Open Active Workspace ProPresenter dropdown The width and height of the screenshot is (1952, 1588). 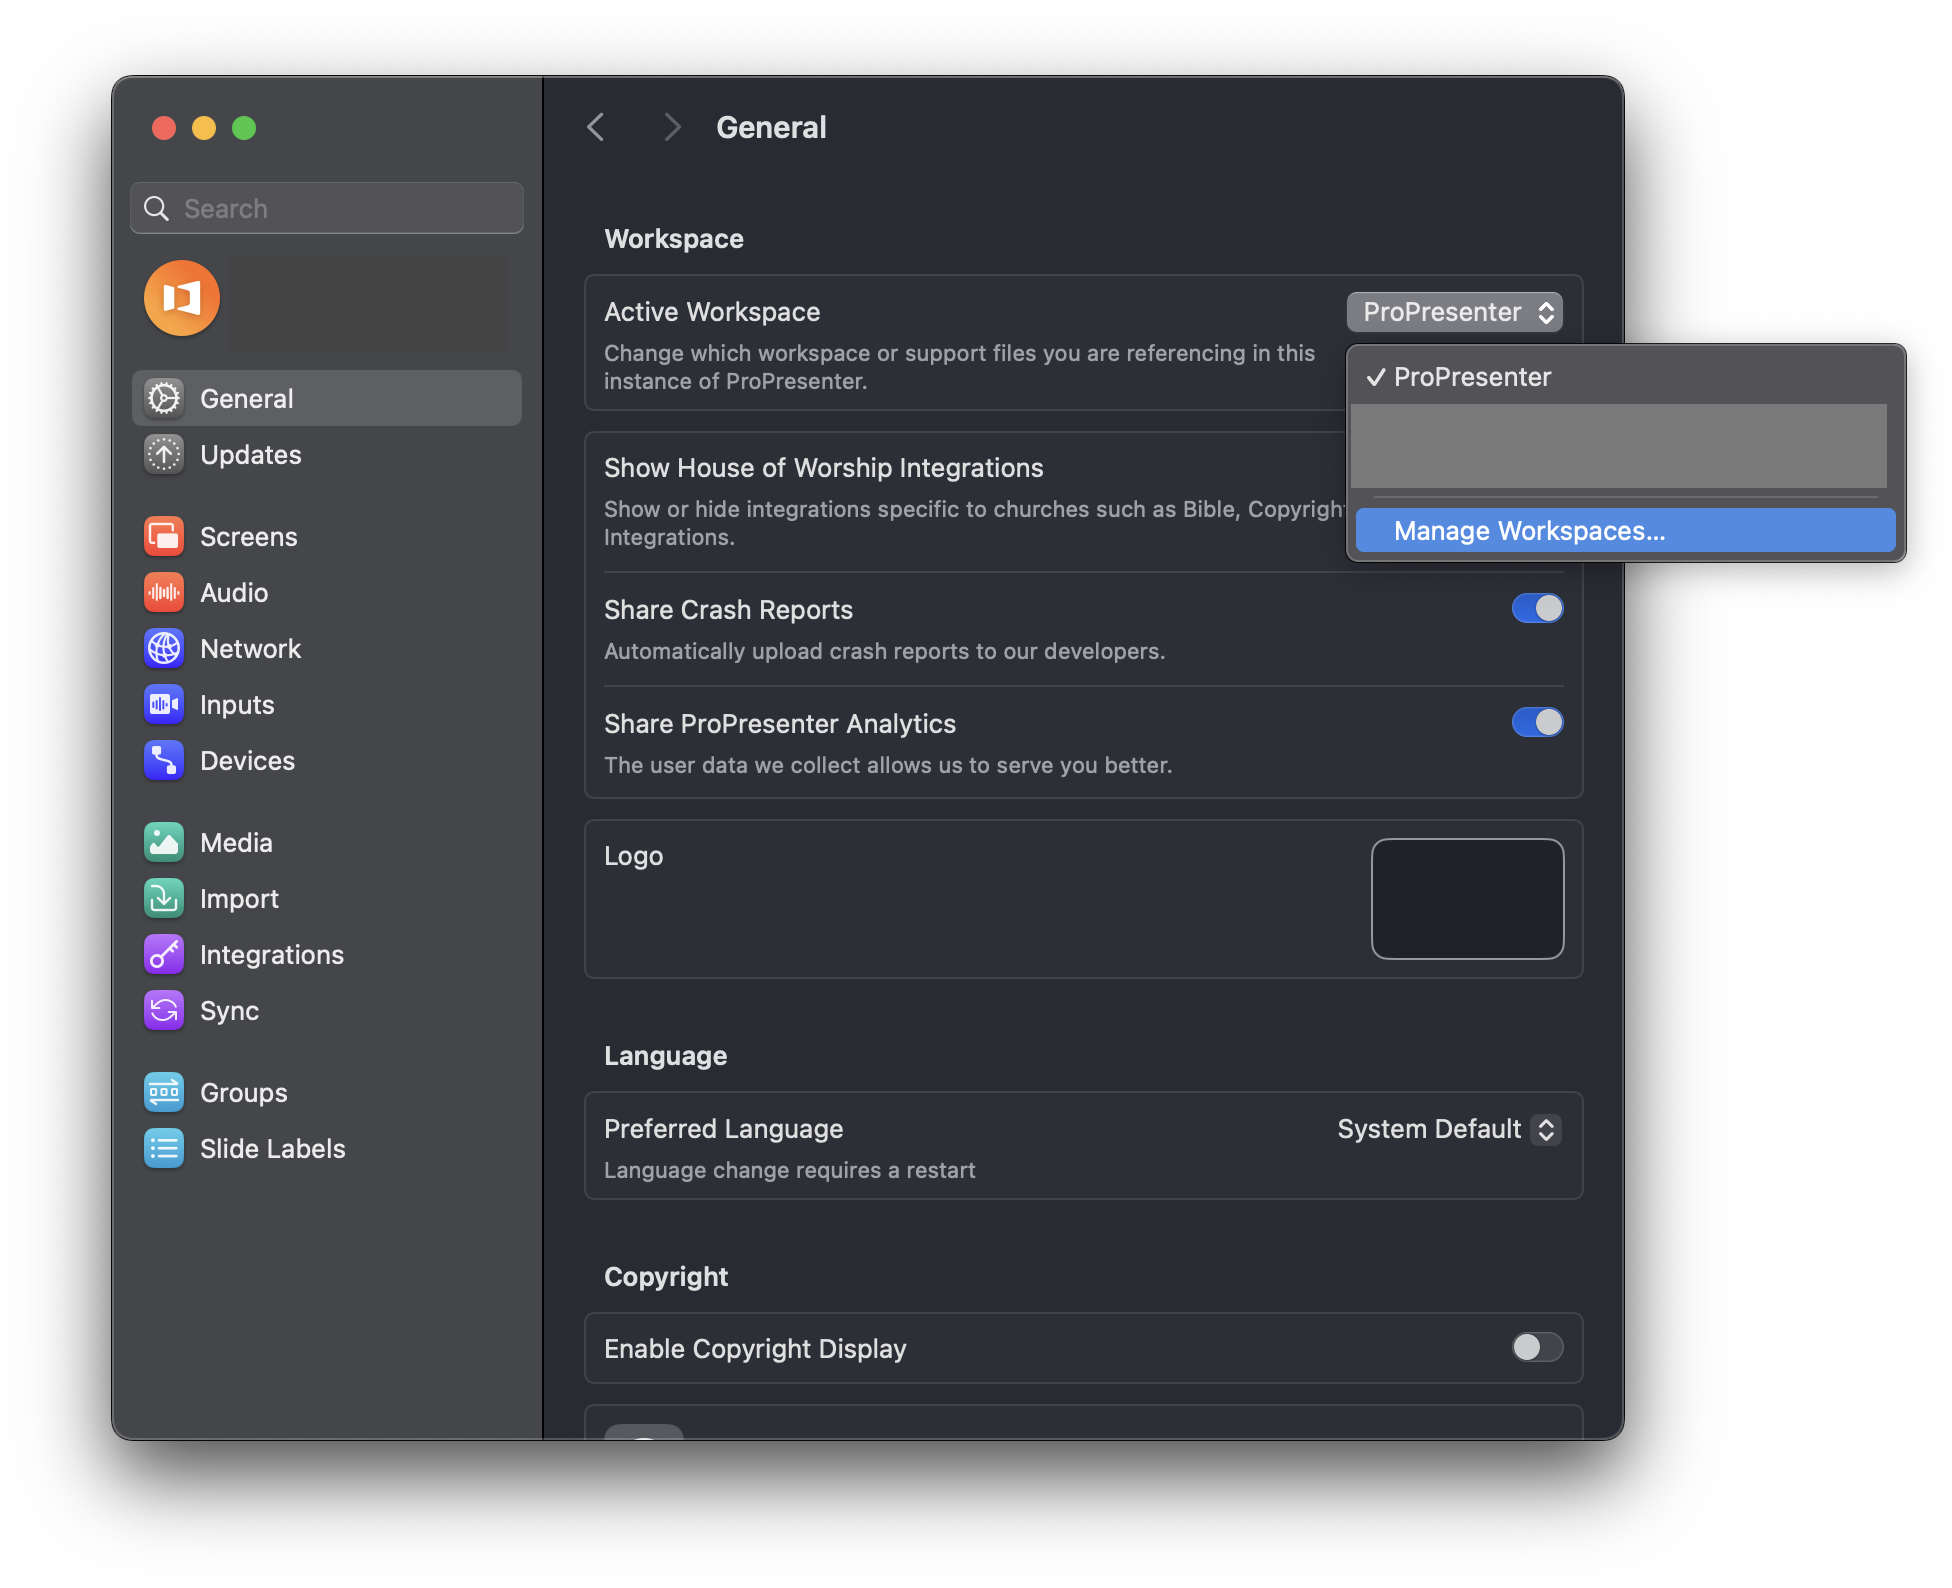click(x=1454, y=312)
